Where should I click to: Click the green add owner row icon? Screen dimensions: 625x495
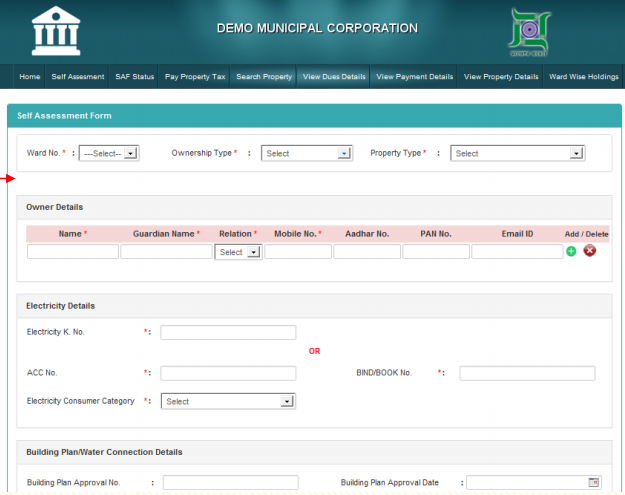pyautogui.click(x=571, y=251)
